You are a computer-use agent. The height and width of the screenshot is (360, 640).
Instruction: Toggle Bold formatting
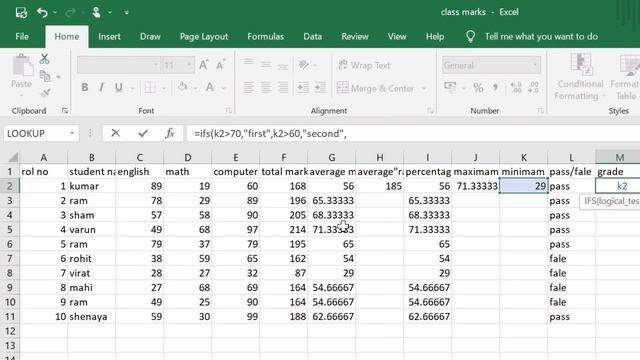pyautogui.click(x=84, y=87)
